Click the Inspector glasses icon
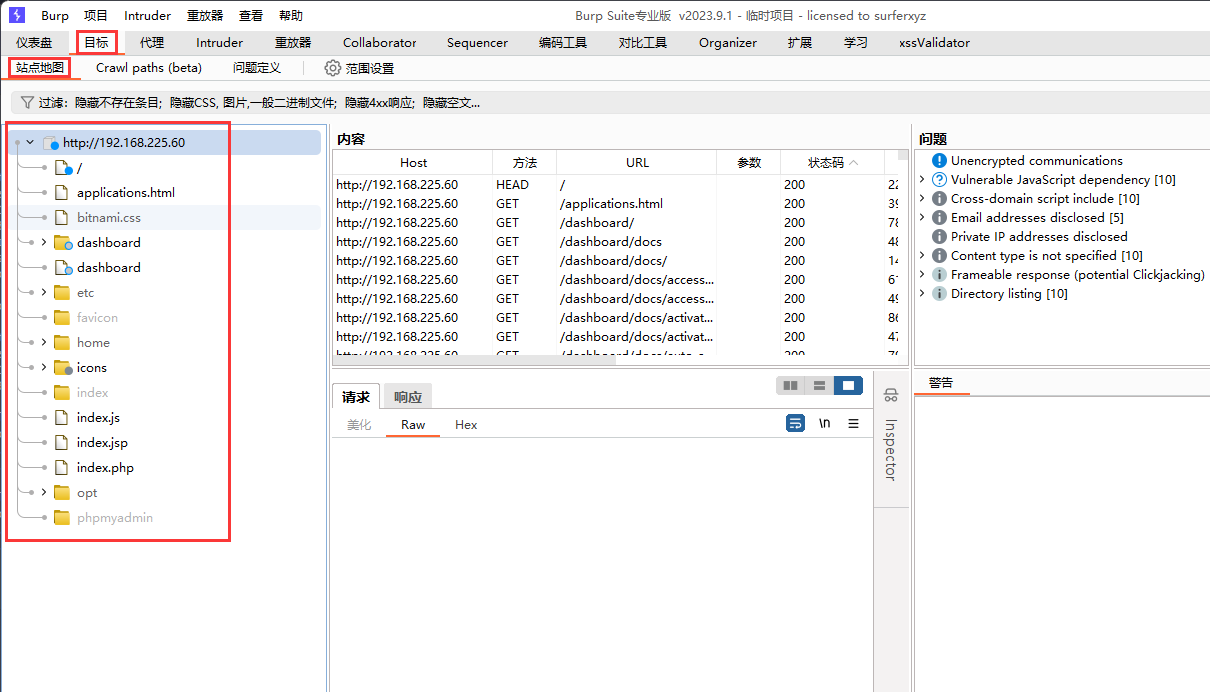This screenshot has width=1210, height=692. pyautogui.click(x=891, y=396)
